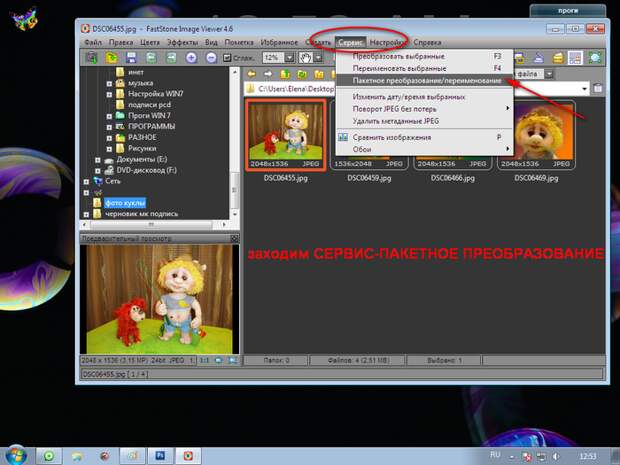This screenshot has width=620, height=465.
Task: Choose Преобразовать выбранные menu entry
Action: tap(424, 56)
